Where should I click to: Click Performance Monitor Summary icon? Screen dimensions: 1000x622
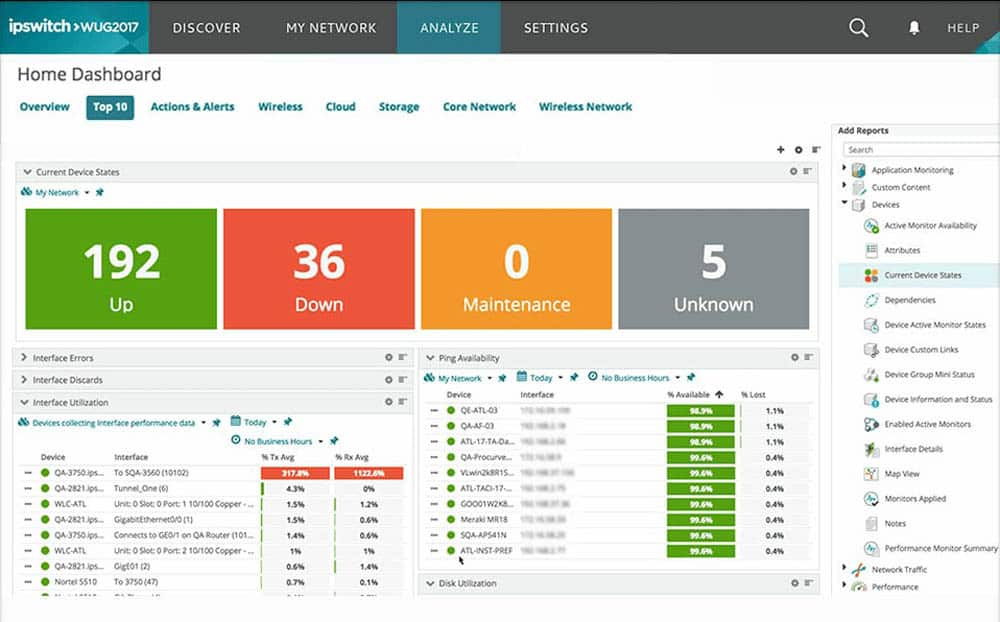tap(871, 549)
